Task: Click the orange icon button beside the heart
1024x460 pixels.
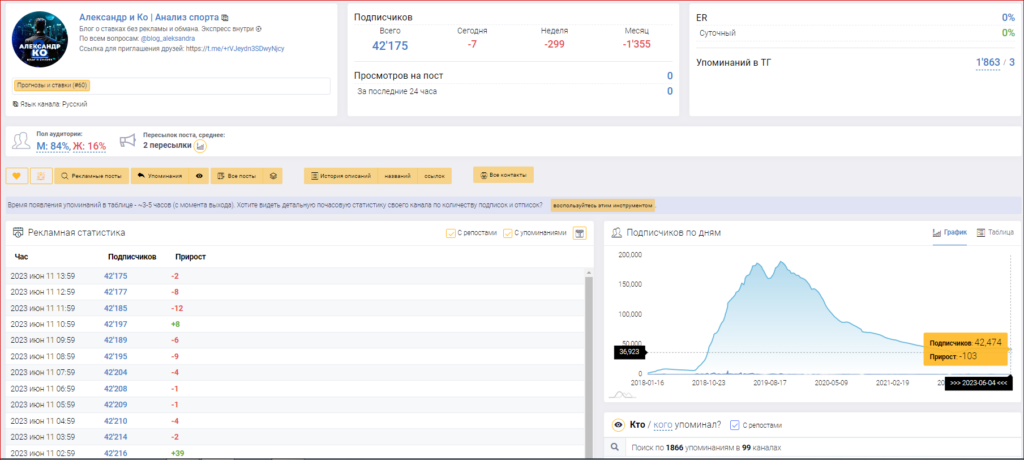Action: click(40, 176)
